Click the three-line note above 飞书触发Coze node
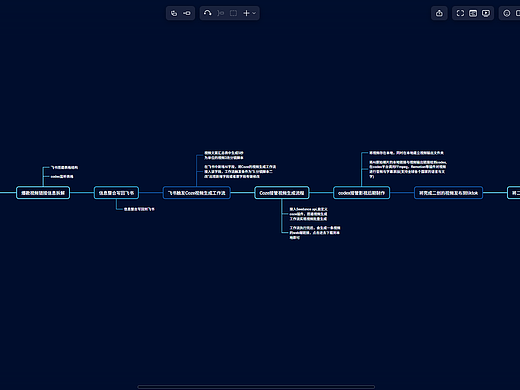 point(240,171)
